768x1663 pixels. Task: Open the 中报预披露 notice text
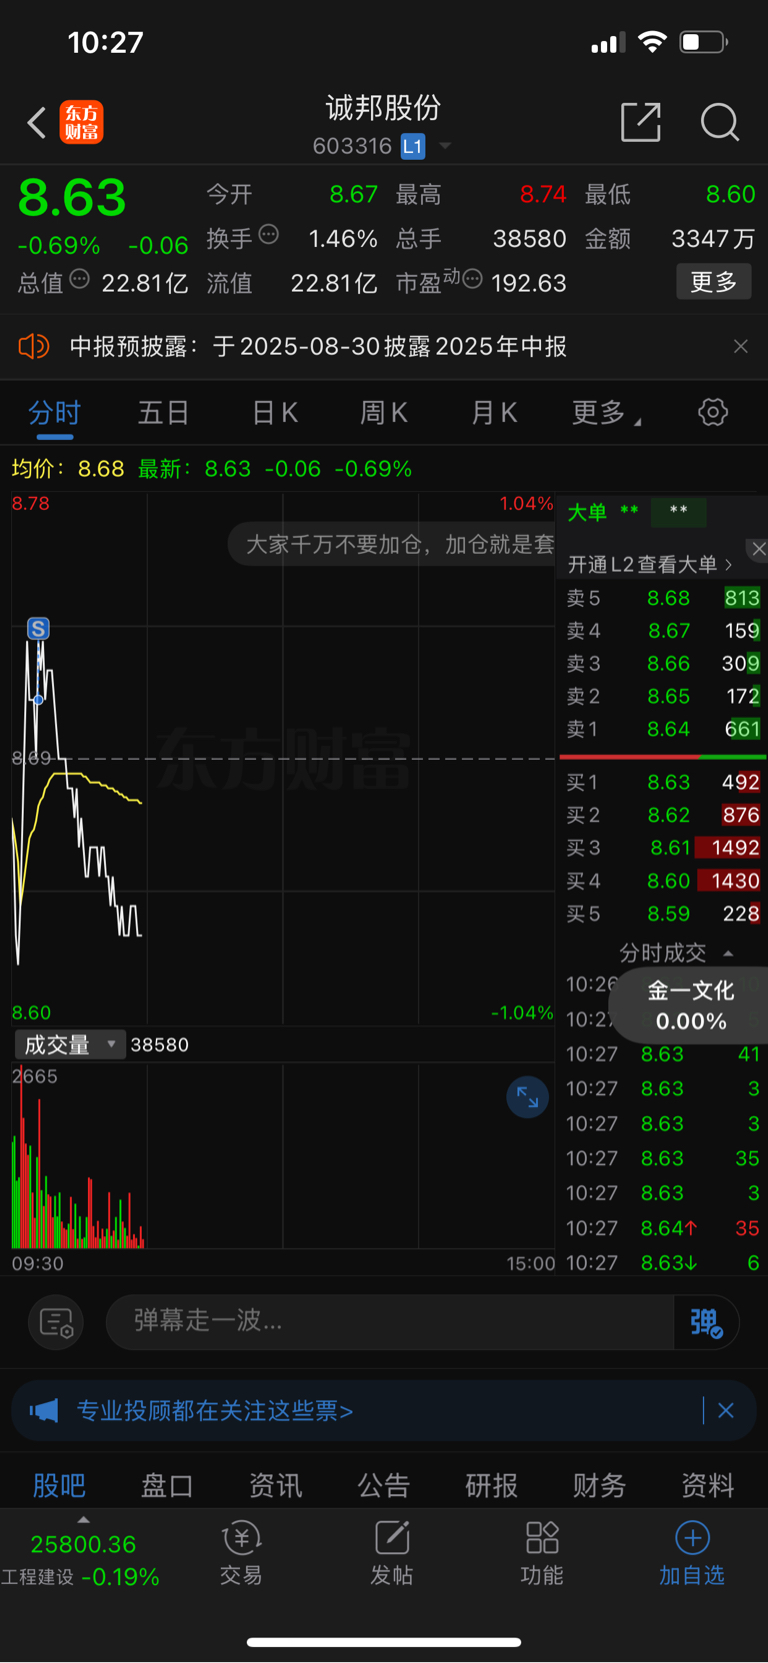click(x=318, y=347)
